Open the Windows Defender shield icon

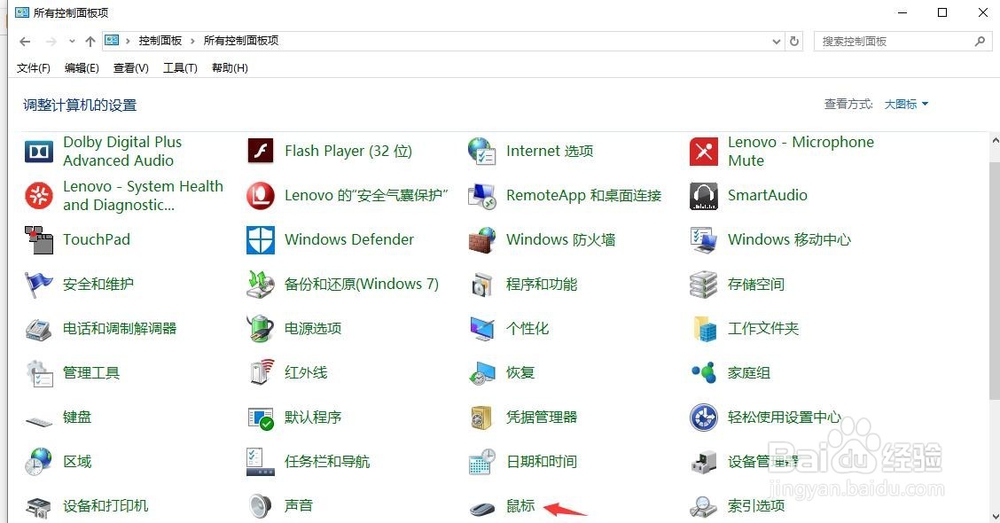260,240
